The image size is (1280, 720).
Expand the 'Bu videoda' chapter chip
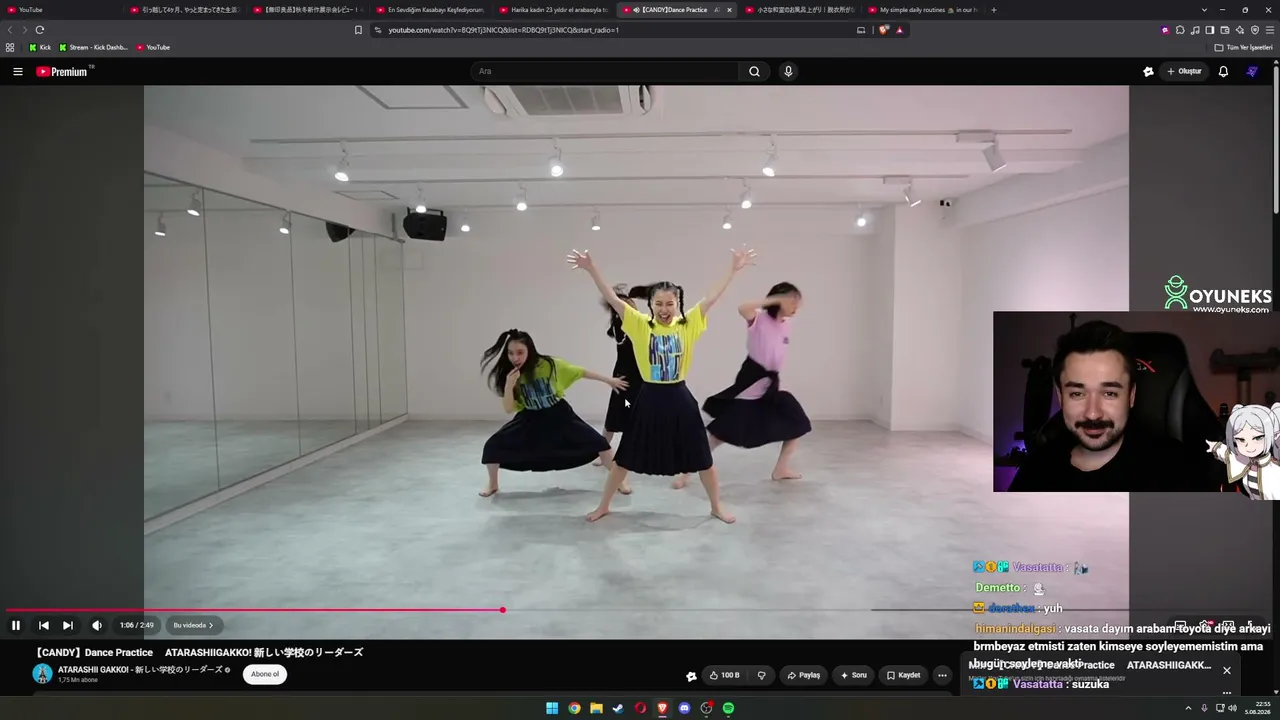(193, 625)
